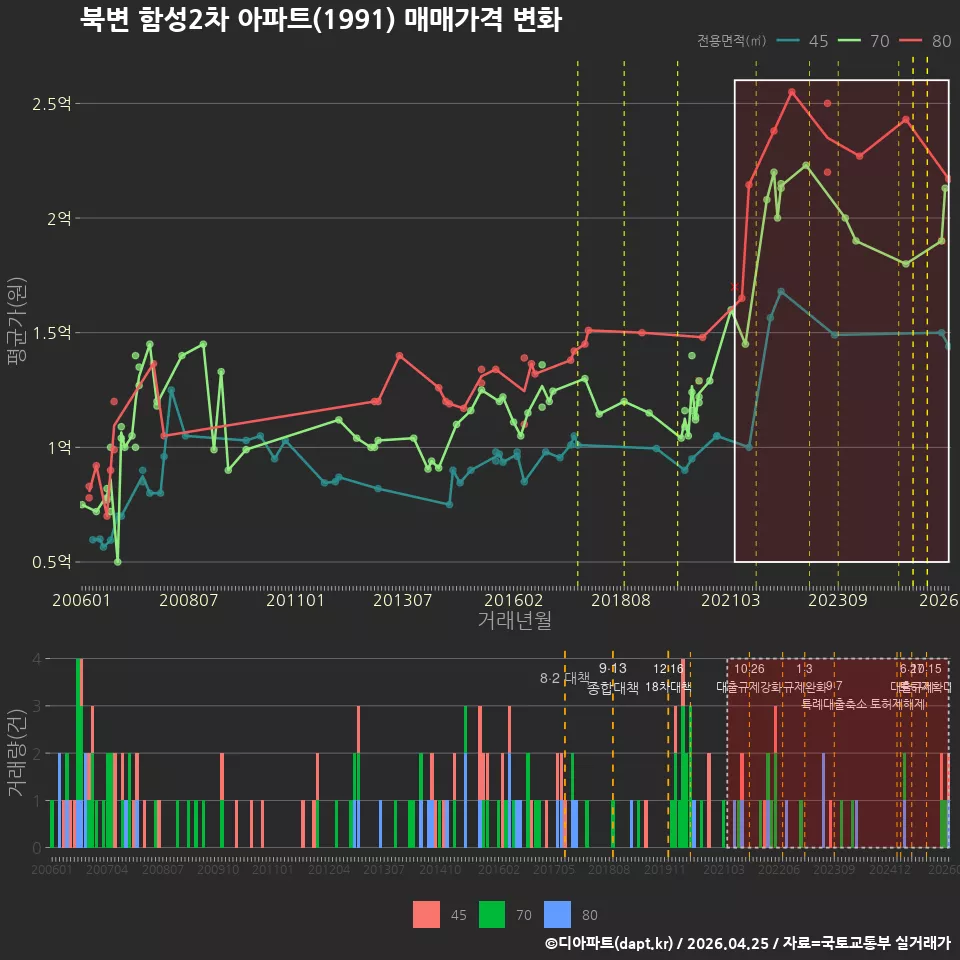Click the 9·13 종합대책 marker label
This screenshot has width=960, height=960.
click(613, 678)
